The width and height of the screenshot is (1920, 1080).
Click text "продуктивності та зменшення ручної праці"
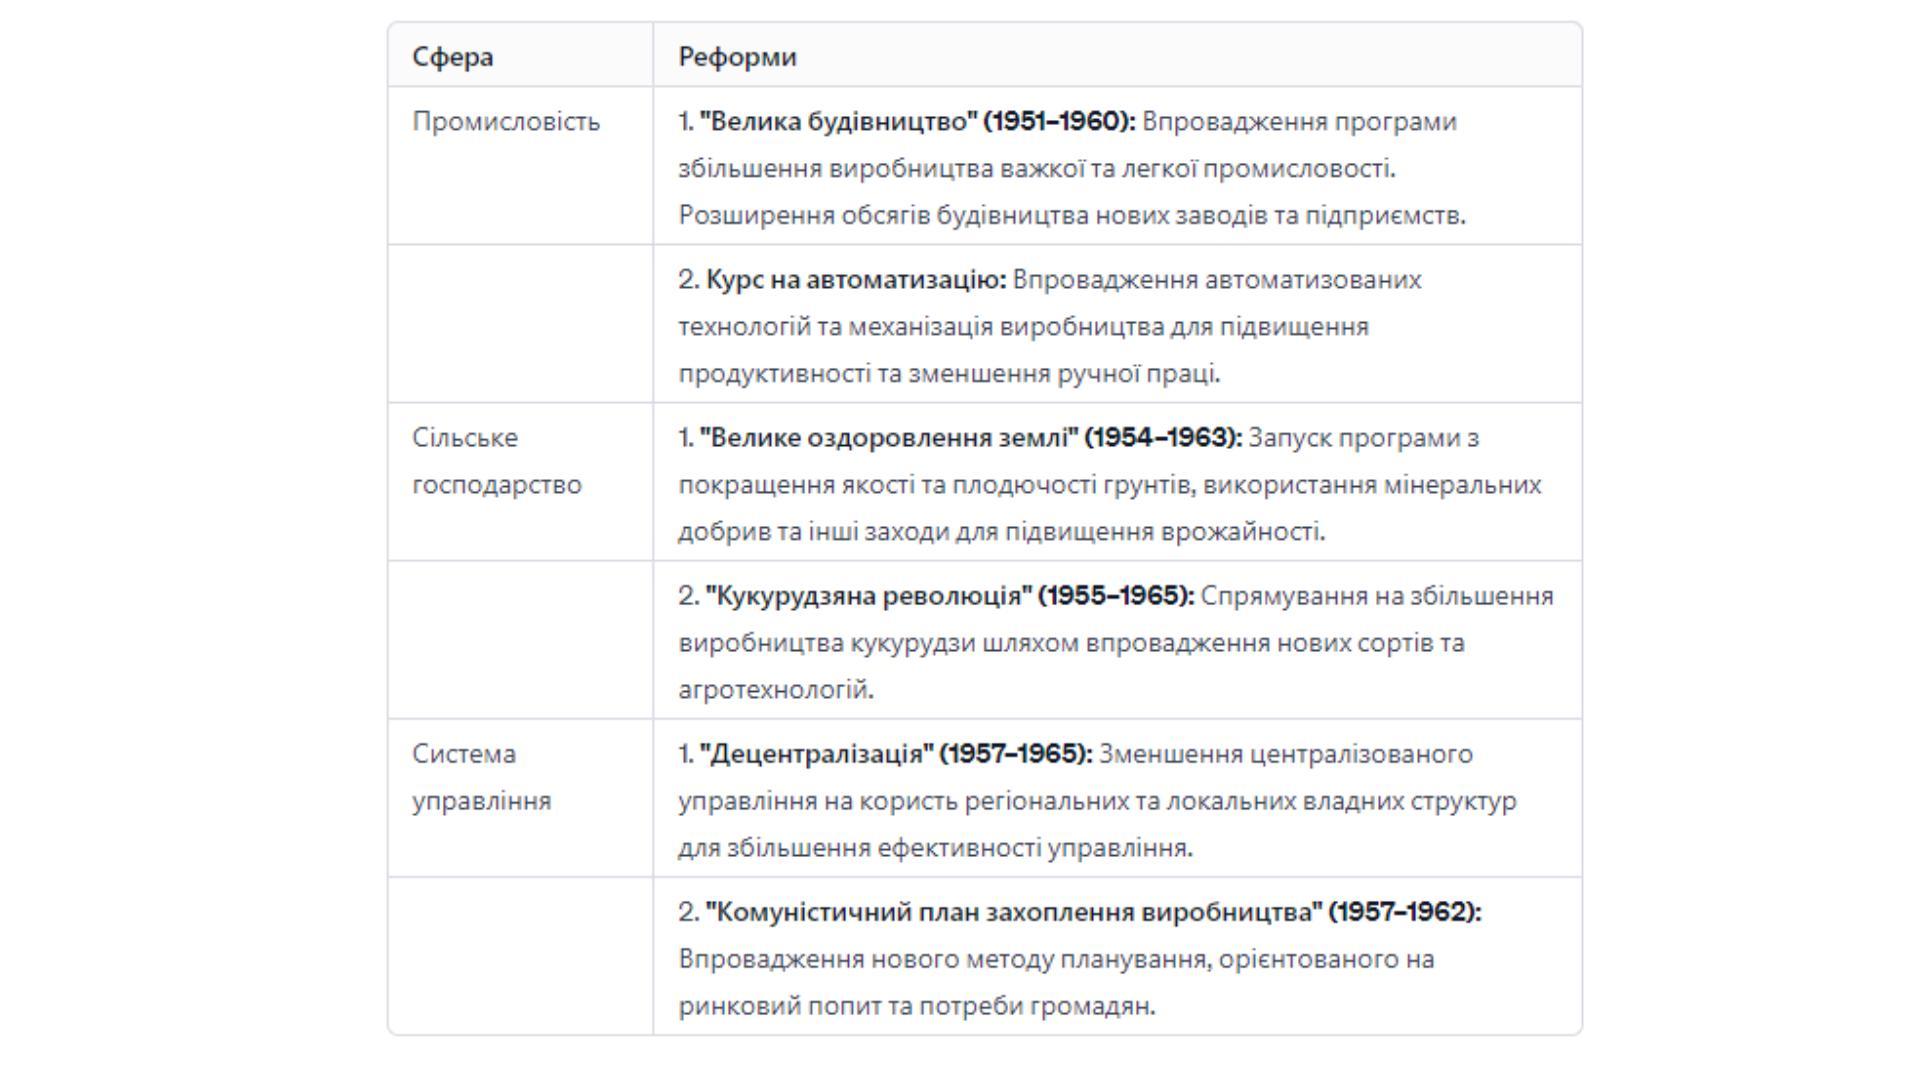pyautogui.click(x=949, y=373)
